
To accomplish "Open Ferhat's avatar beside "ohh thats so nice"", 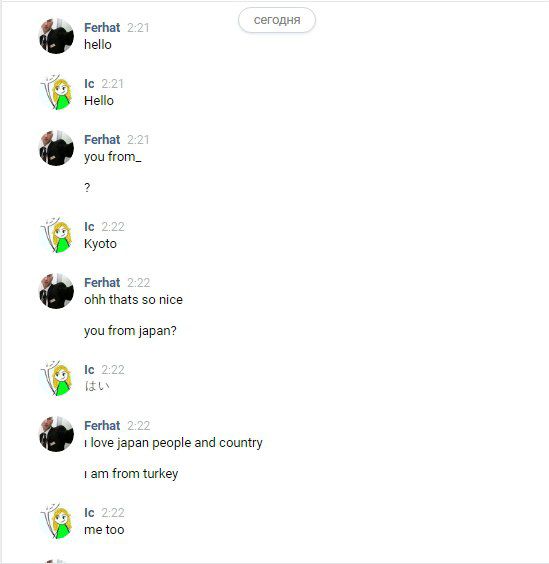I will [x=56, y=291].
